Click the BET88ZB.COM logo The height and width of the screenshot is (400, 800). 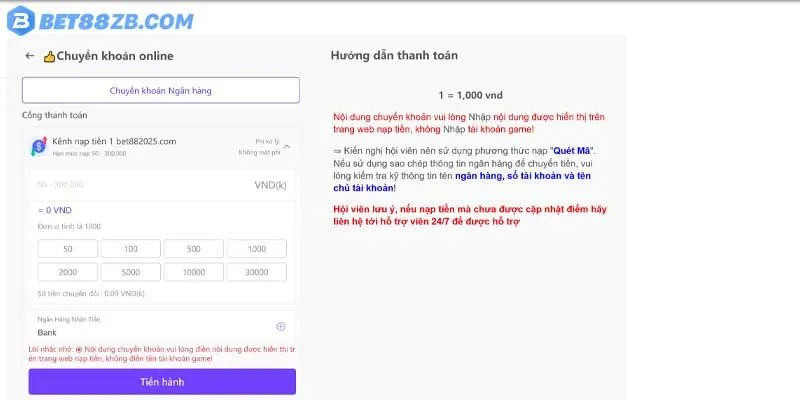100,21
